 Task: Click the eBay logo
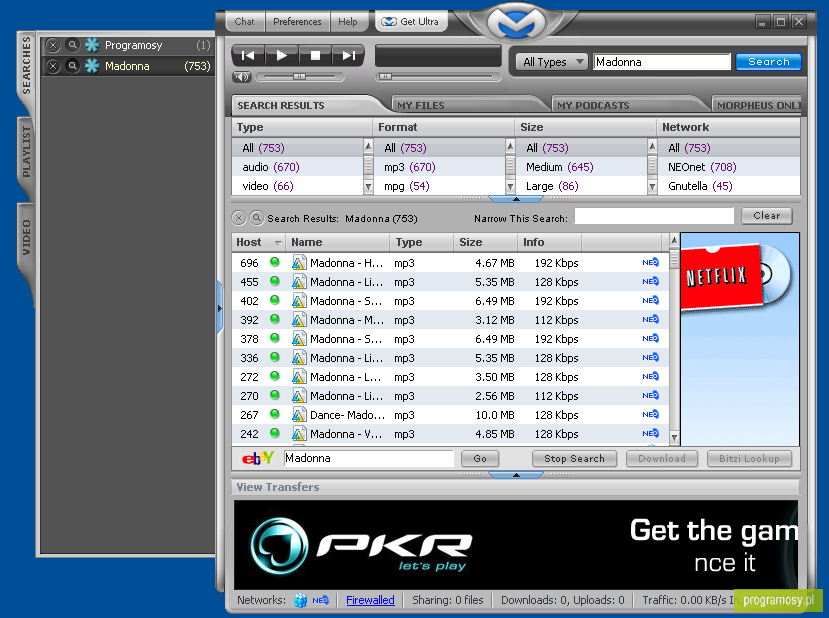(x=257, y=458)
